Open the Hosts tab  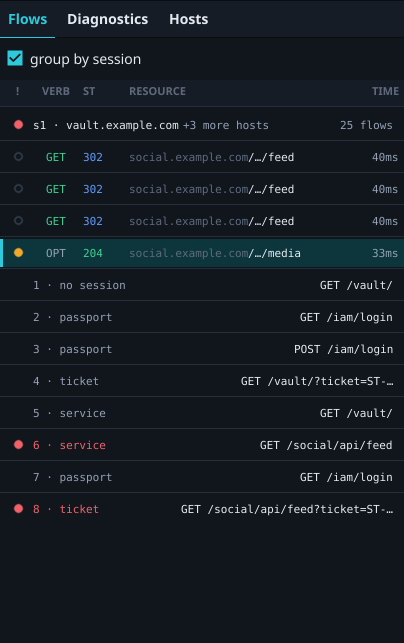point(189,19)
